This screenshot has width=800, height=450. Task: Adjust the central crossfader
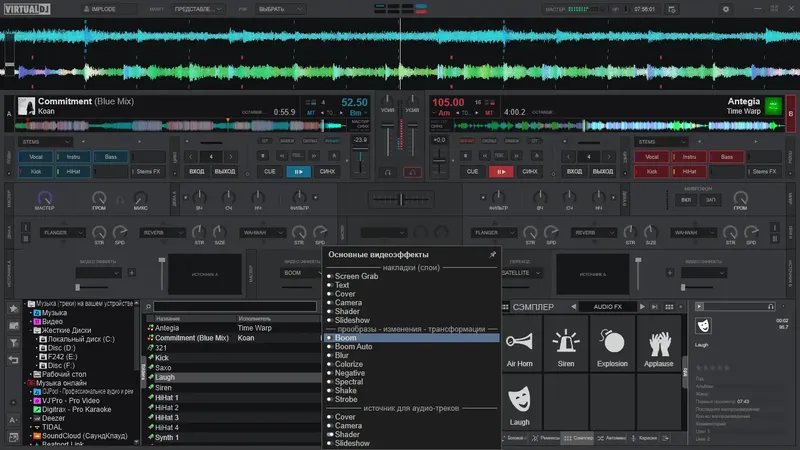(x=401, y=199)
